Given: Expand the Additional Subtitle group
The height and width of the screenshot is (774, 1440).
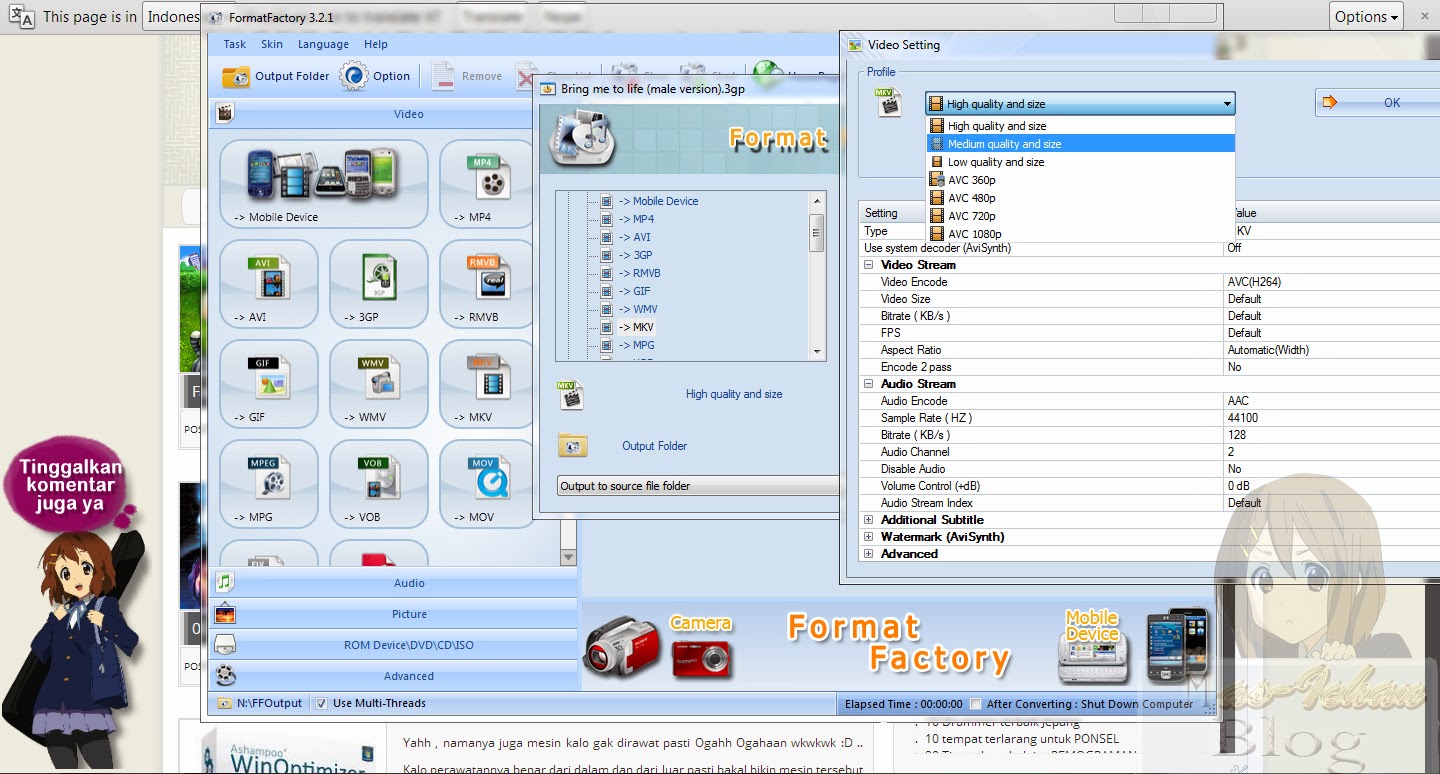Looking at the screenshot, I should (868, 520).
